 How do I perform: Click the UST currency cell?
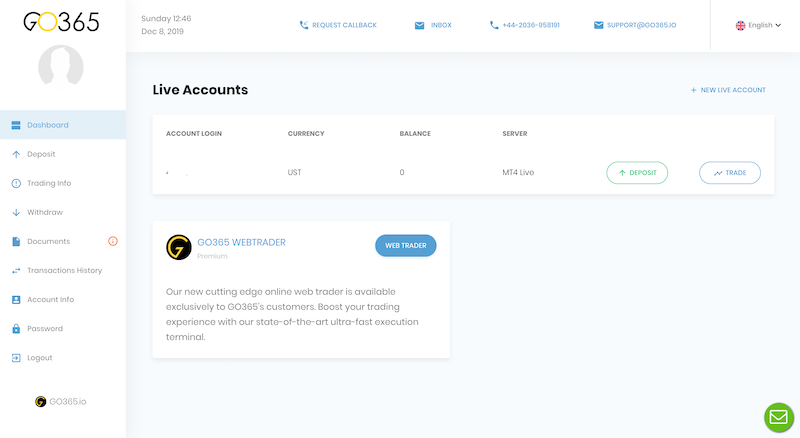coord(294,173)
